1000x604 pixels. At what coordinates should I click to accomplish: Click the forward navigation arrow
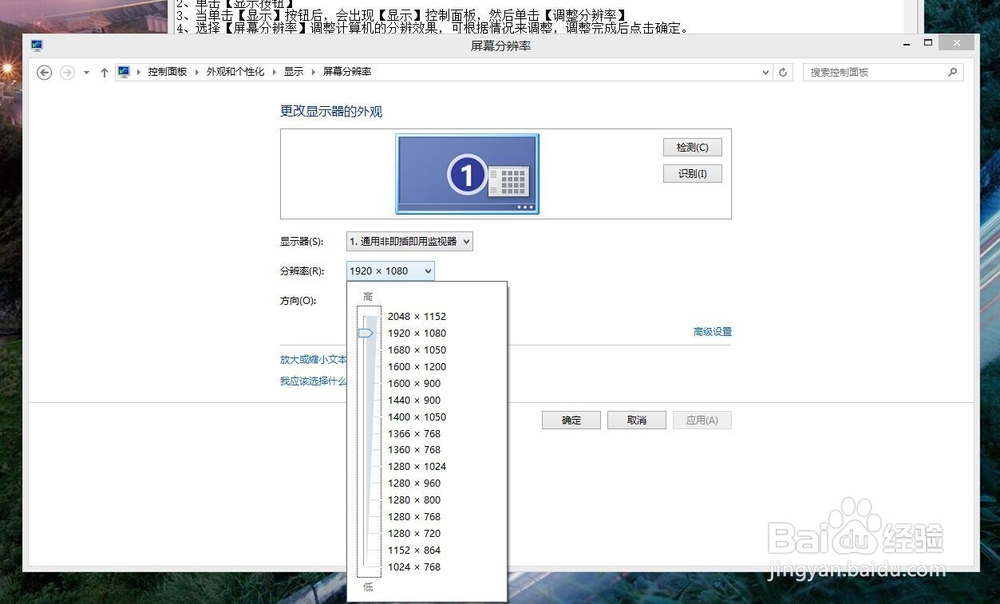point(67,73)
